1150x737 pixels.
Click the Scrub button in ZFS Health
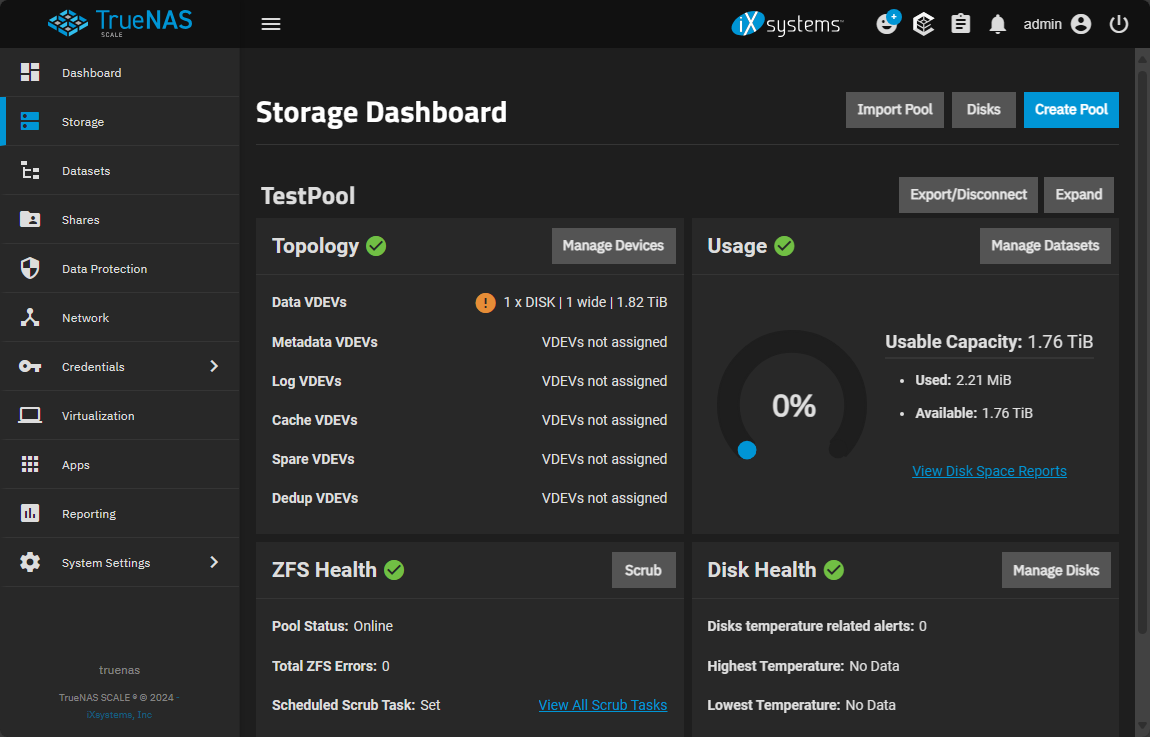coord(643,570)
